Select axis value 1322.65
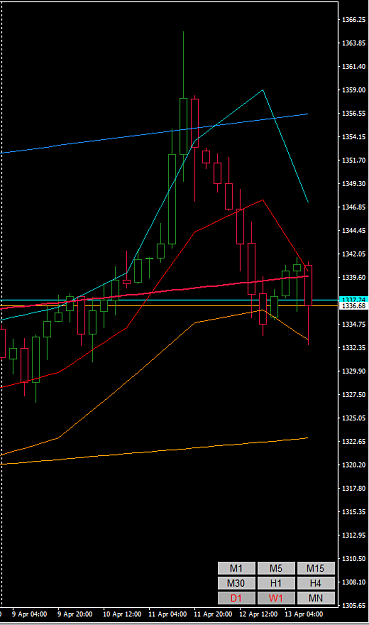Viewport: 369px width, 625px height. tap(354, 441)
